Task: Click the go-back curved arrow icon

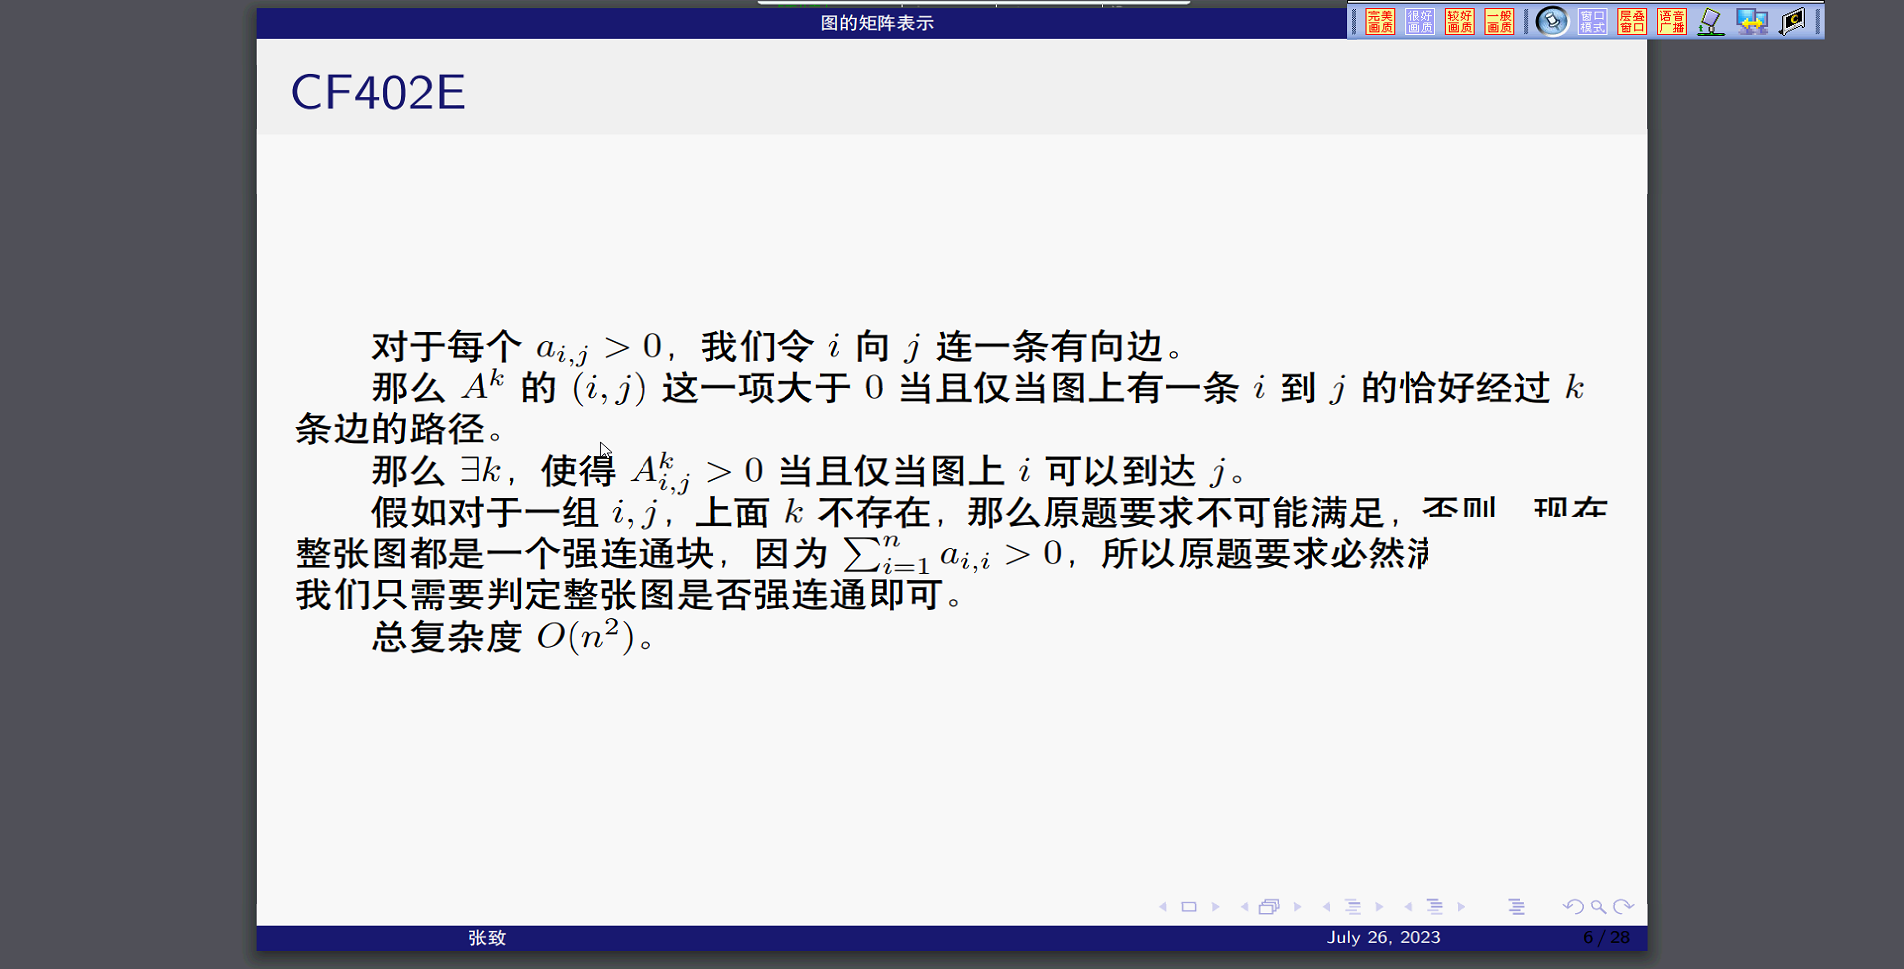Action: (x=1573, y=907)
